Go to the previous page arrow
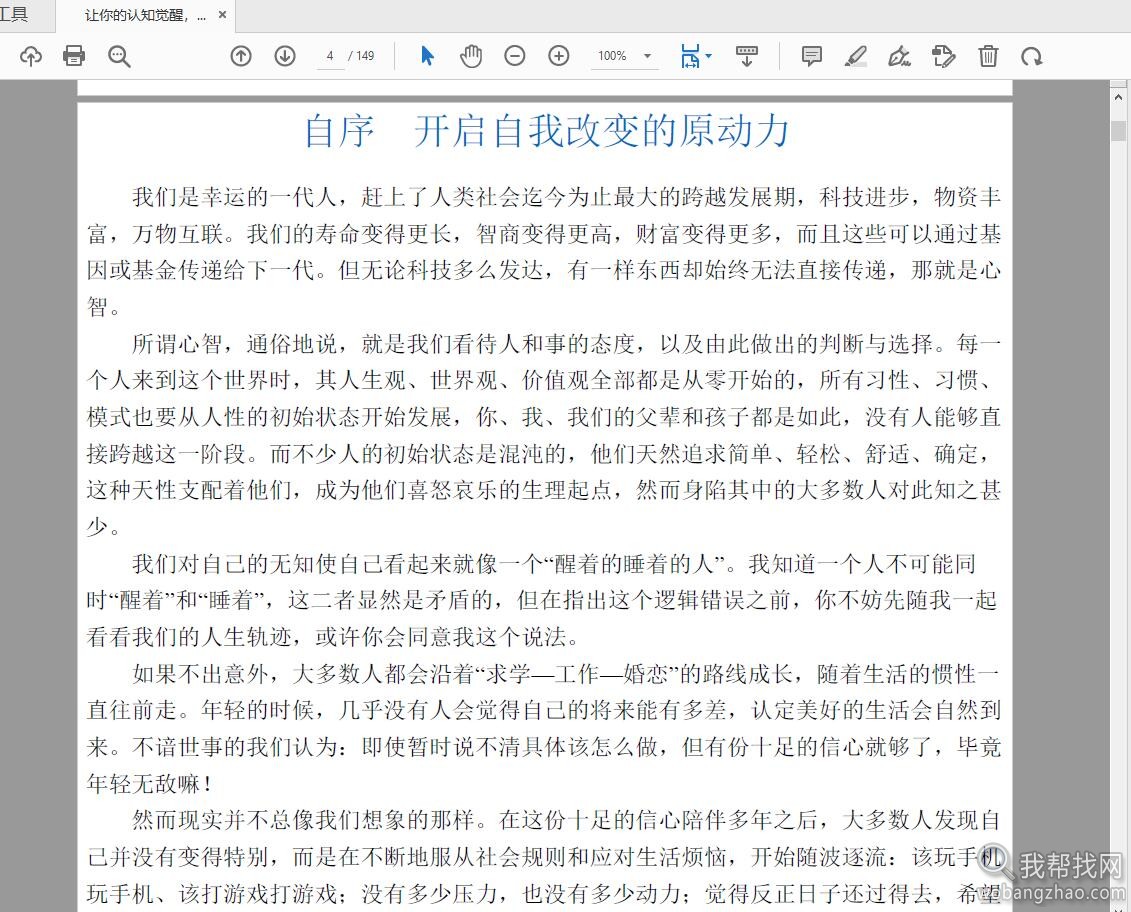Screen dimensions: 1131x912 (x=241, y=56)
